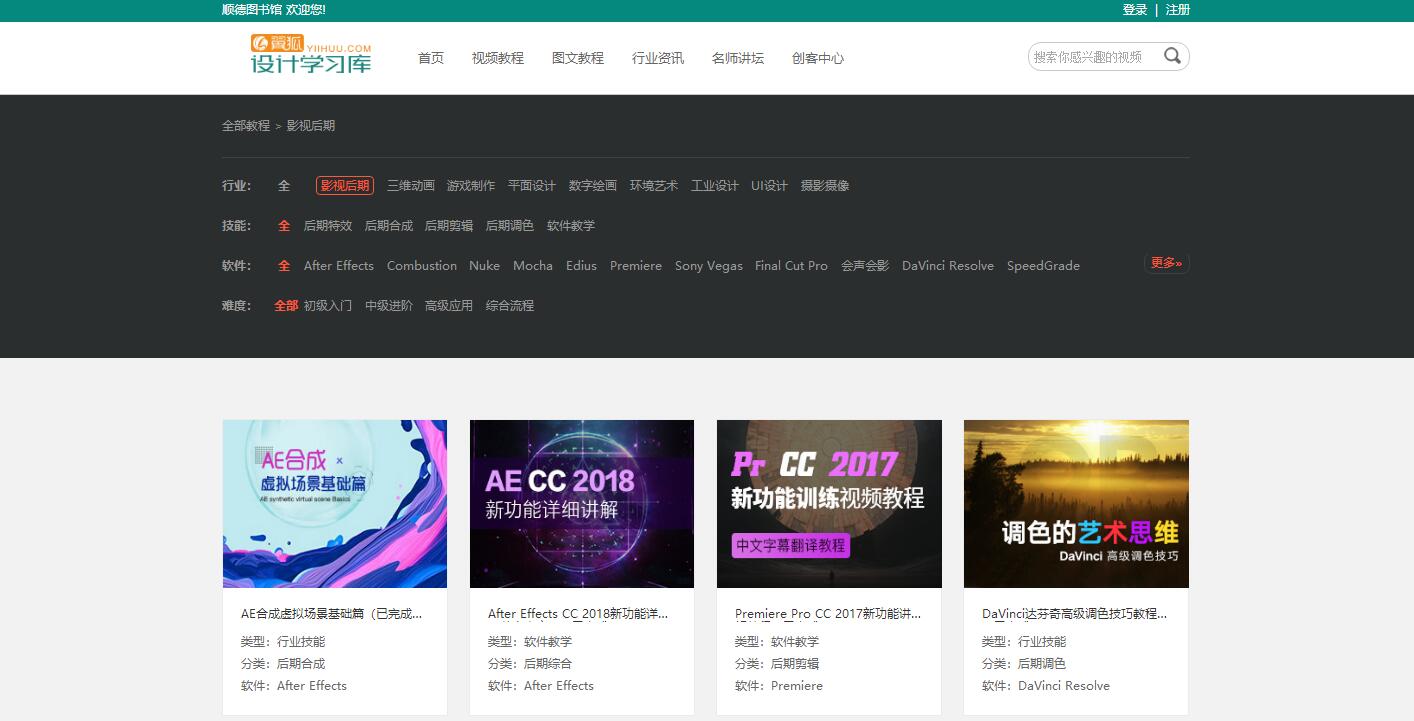Click the title DaVinci达芬奇高级调色技巧教程...
1414x721 pixels.
[1075, 614]
